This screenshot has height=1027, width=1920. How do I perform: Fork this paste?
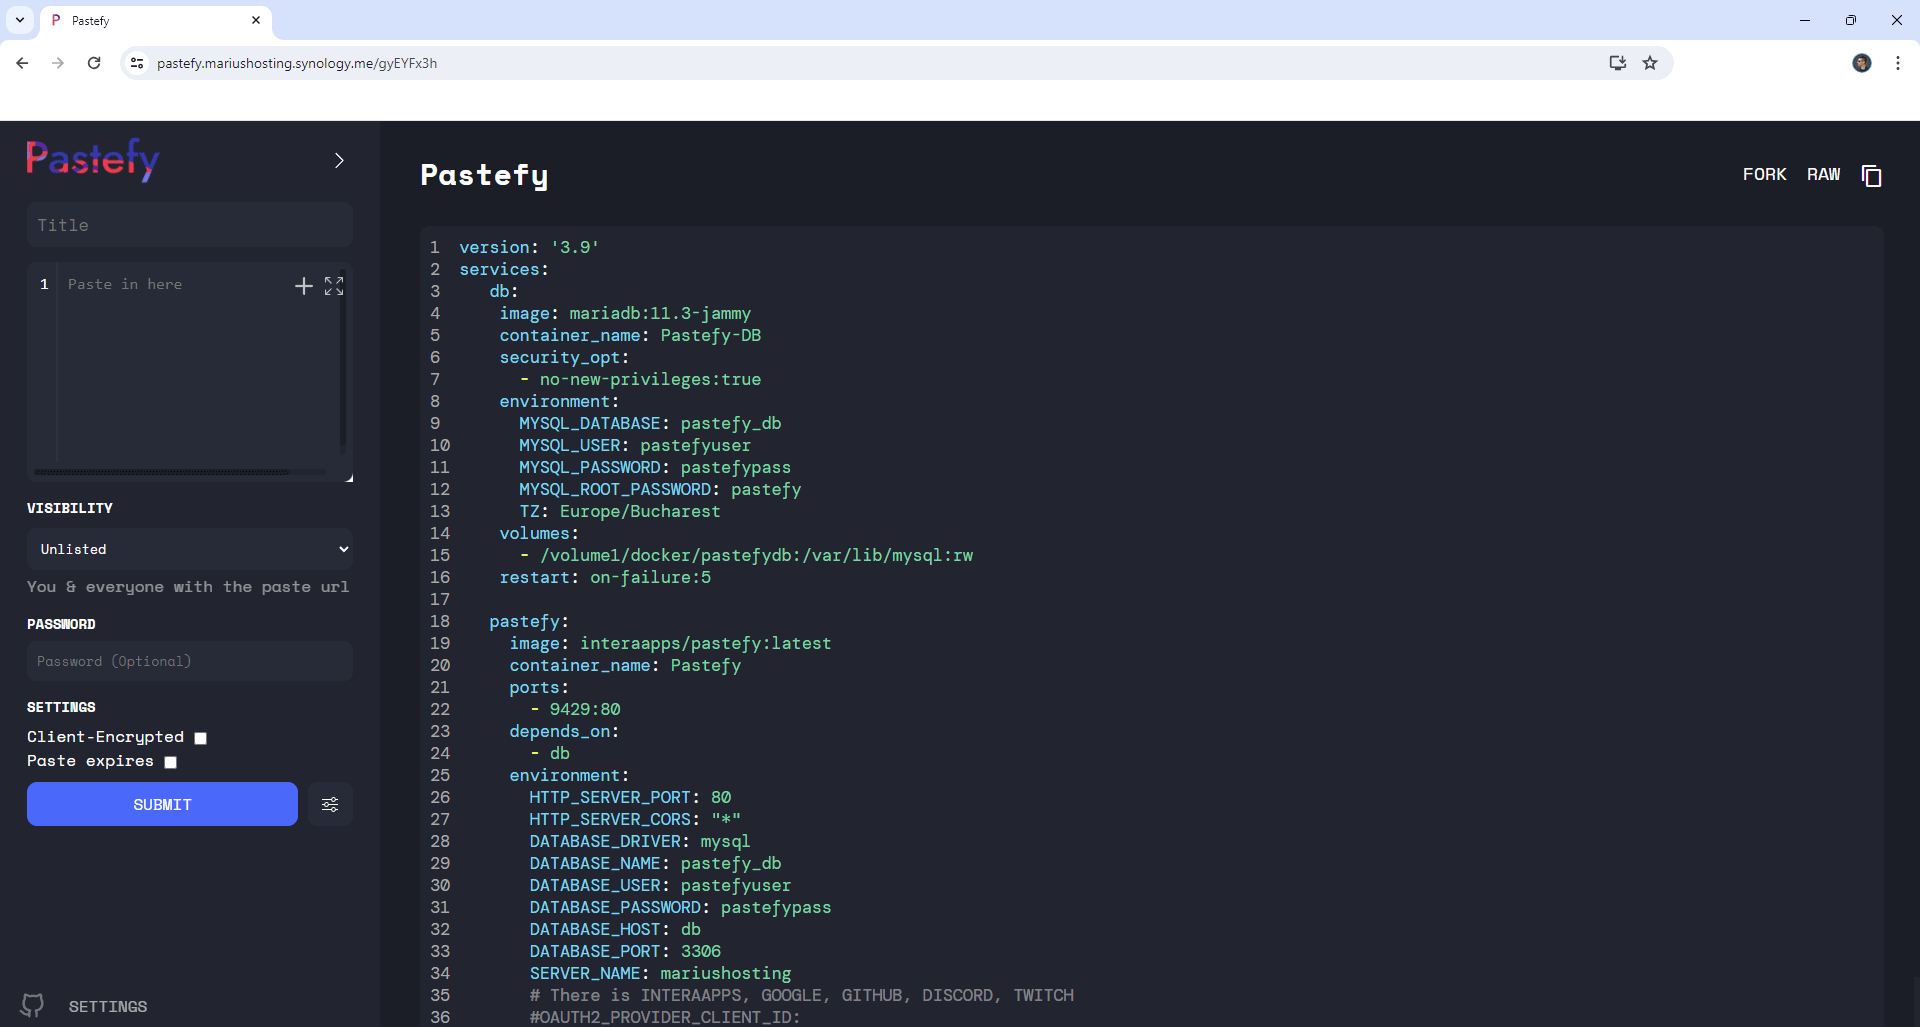(1765, 174)
